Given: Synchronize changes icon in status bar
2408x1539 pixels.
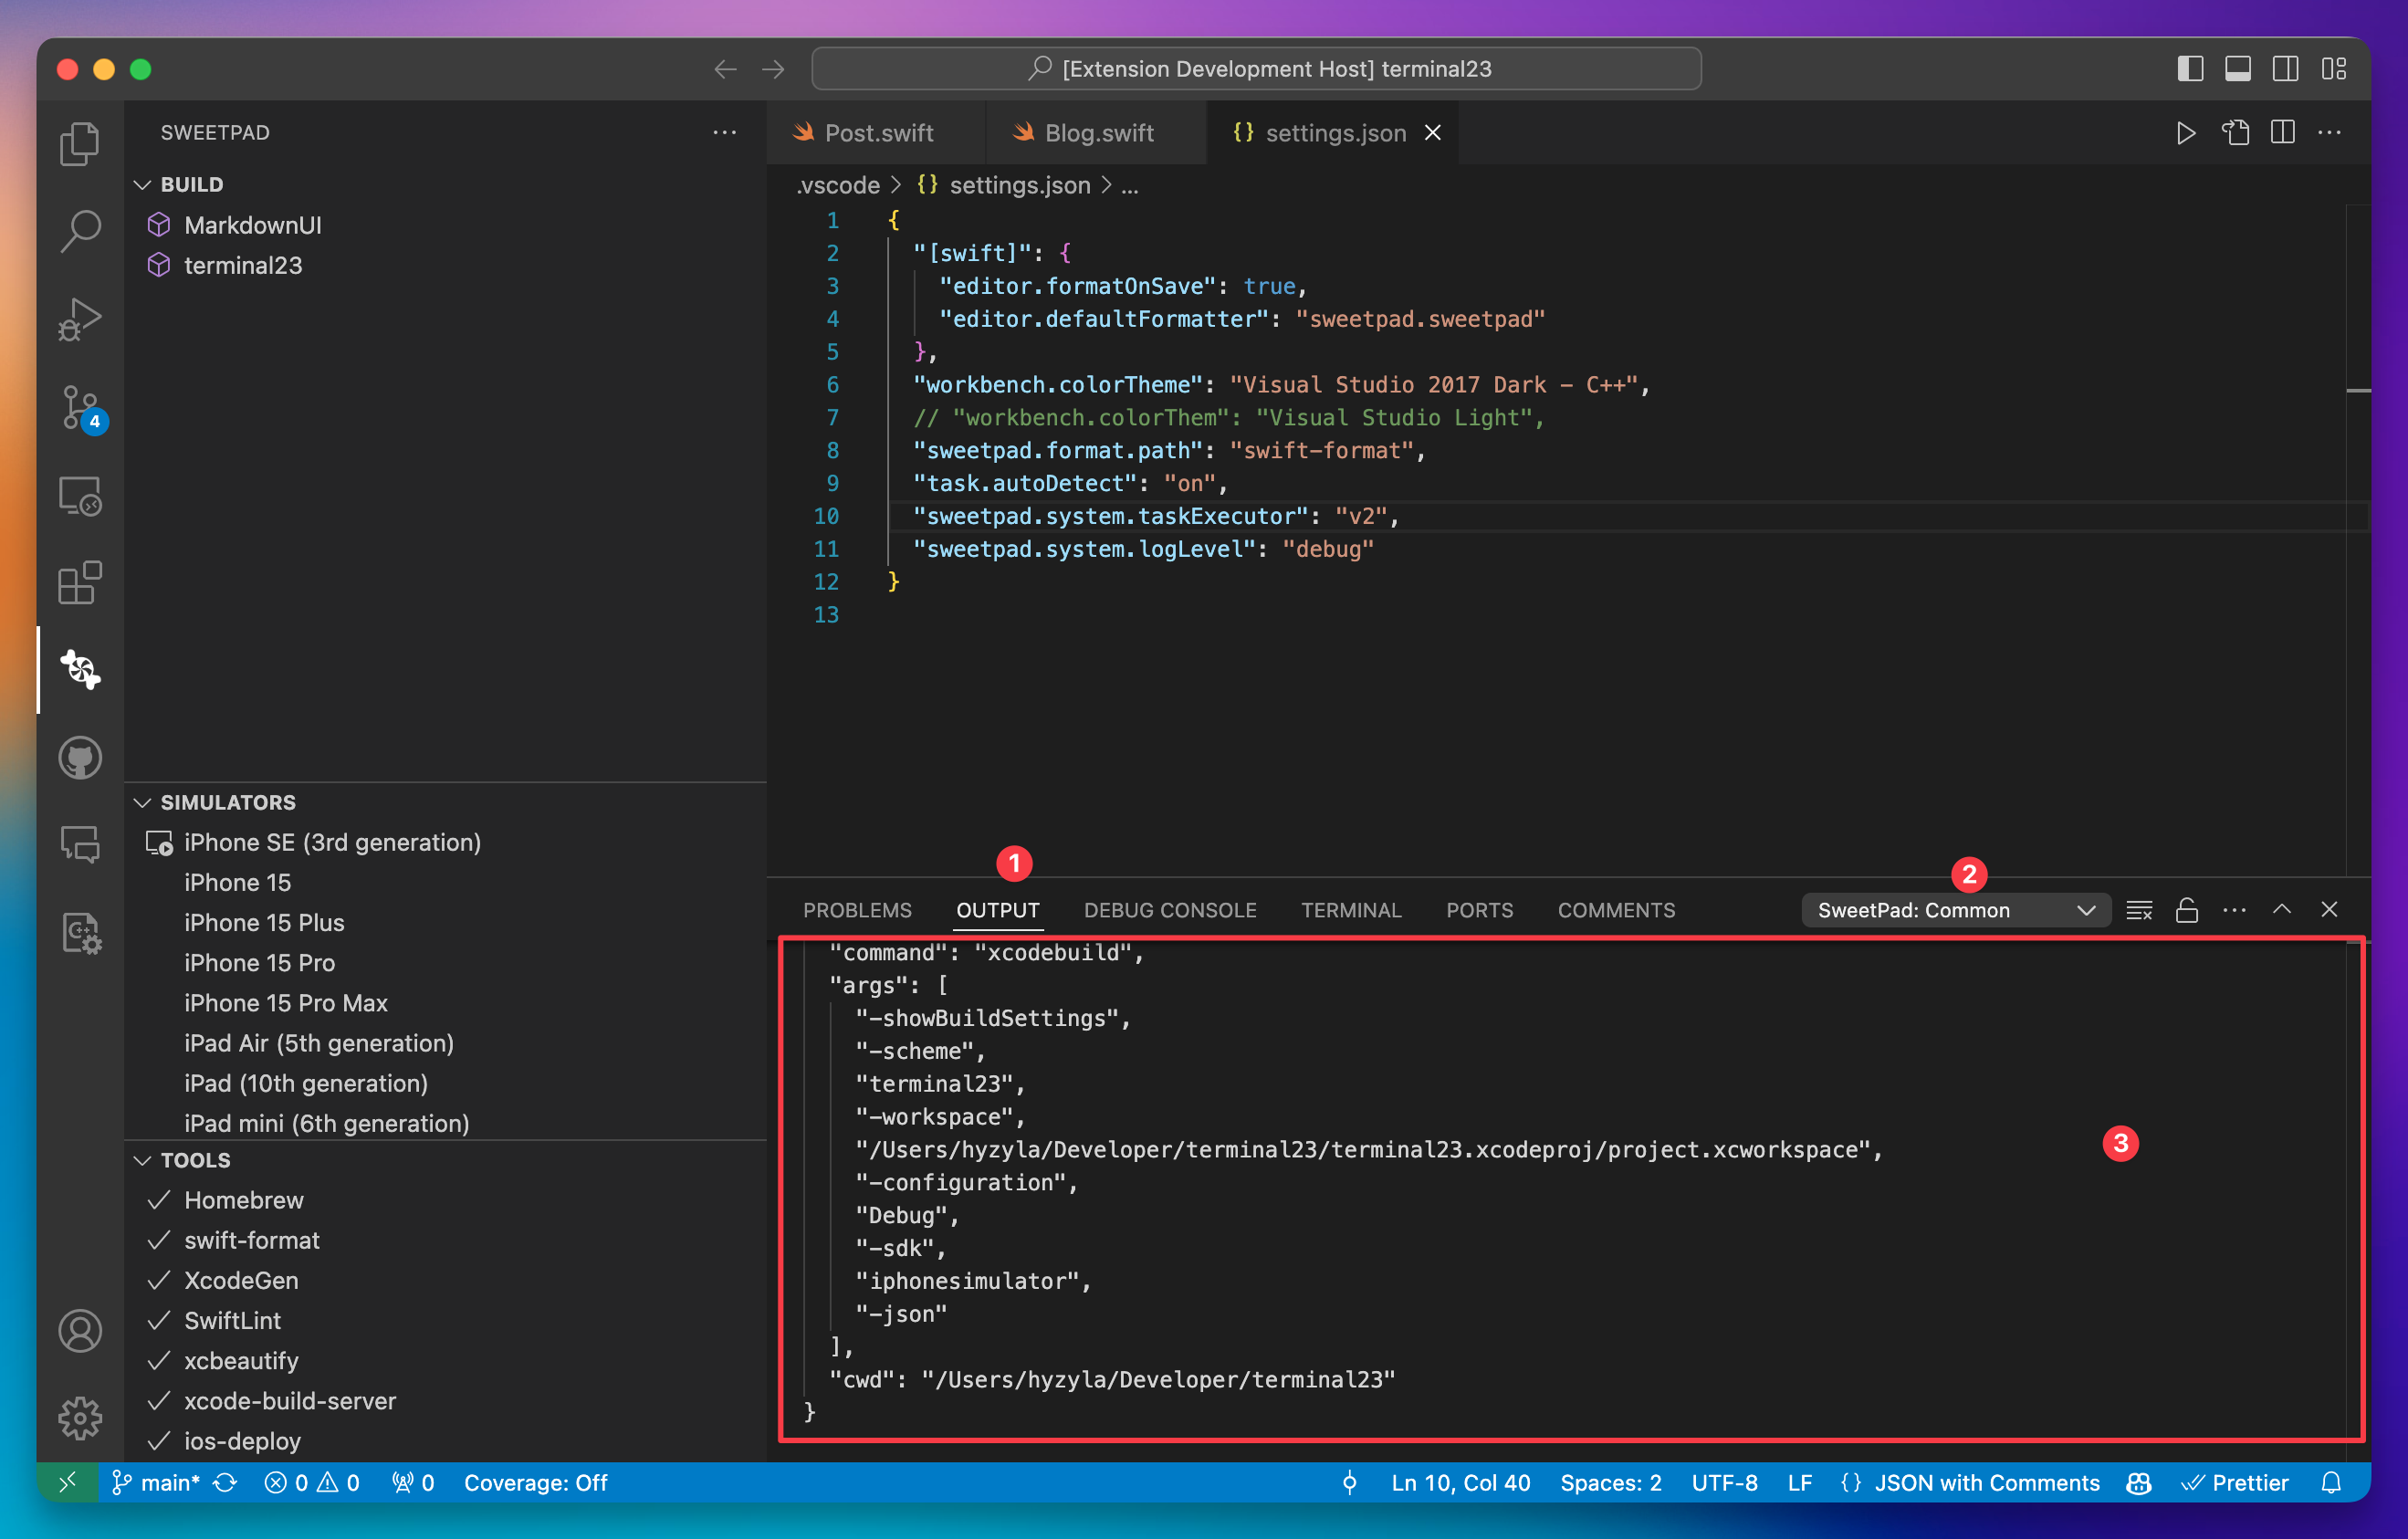Looking at the screenshot, I should tap(225, 1483).
